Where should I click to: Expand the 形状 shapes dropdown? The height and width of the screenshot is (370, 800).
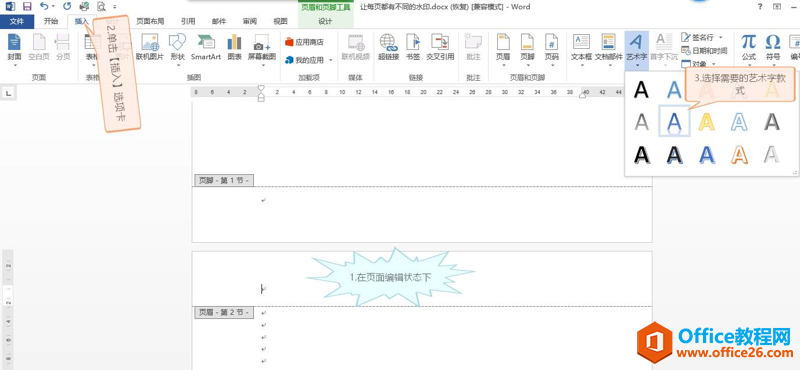click(x=177, y=65)
